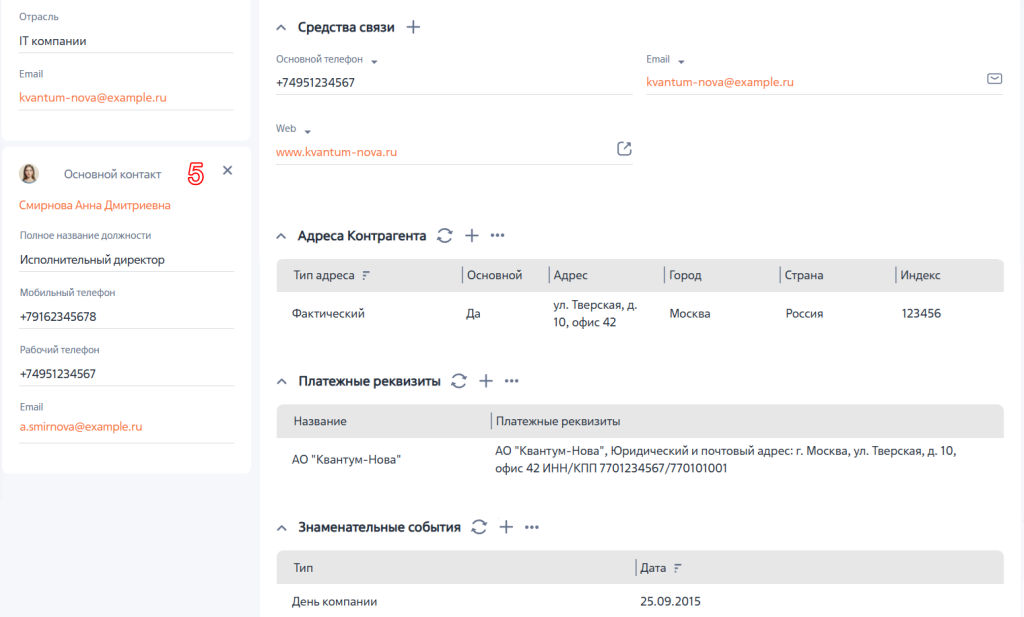Open the www.kvantum-nova.ru website link
Image resolution: width=1024 pixels, height=617 pixels.
coord(336,152)
